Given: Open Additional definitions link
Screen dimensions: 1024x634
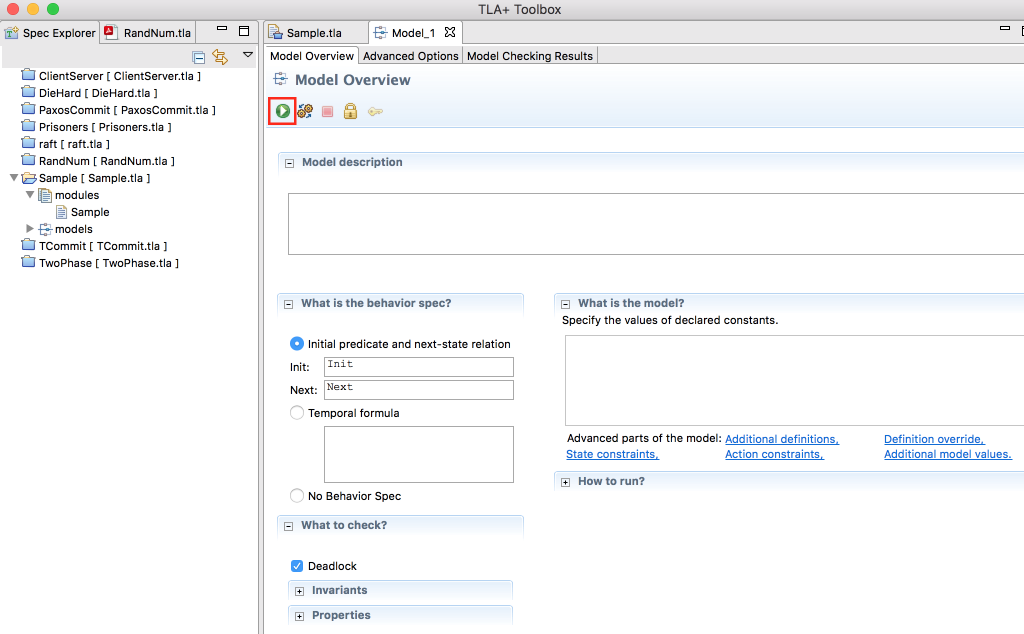Looking at the screenshot, I should 782,439.
